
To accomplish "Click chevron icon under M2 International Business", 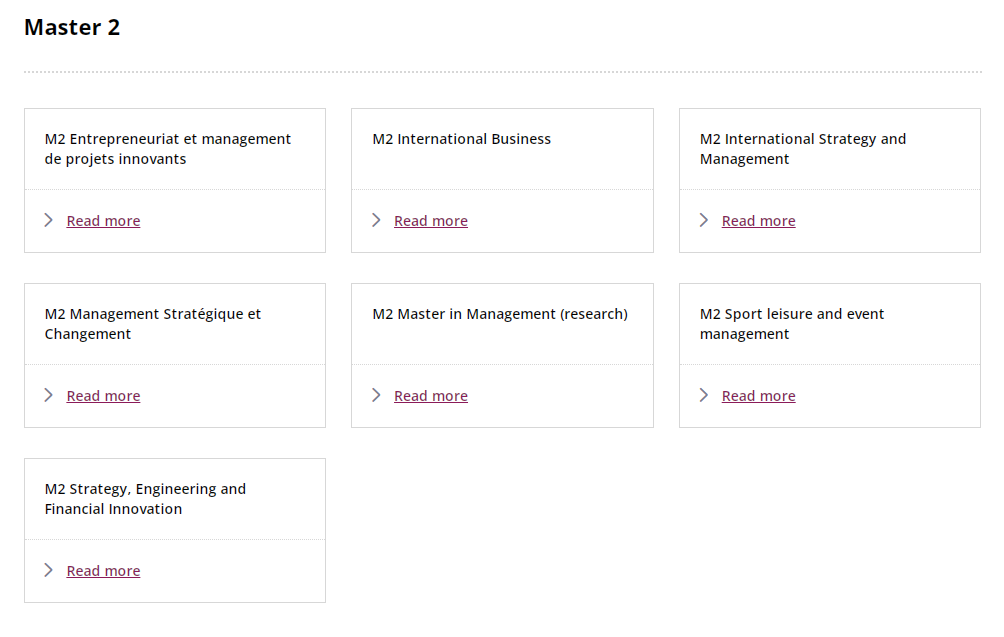I will [376, 220].
